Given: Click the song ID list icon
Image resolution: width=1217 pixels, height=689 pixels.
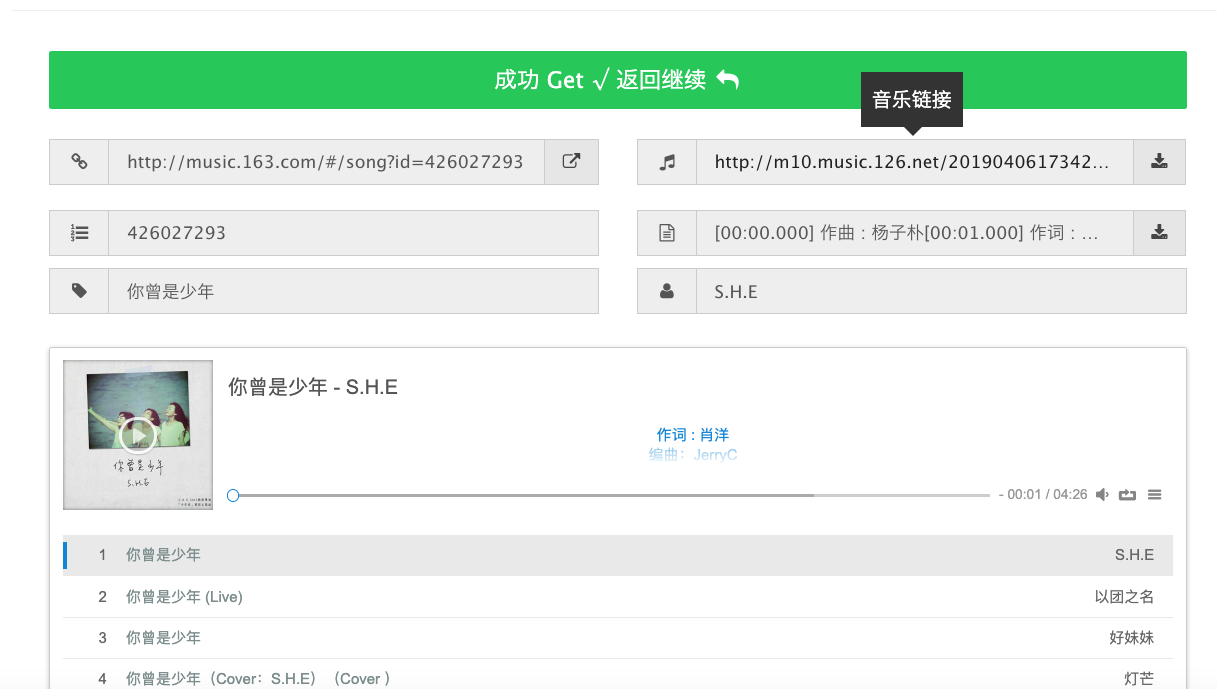Looking at the screenshot, I should point(79,233).
